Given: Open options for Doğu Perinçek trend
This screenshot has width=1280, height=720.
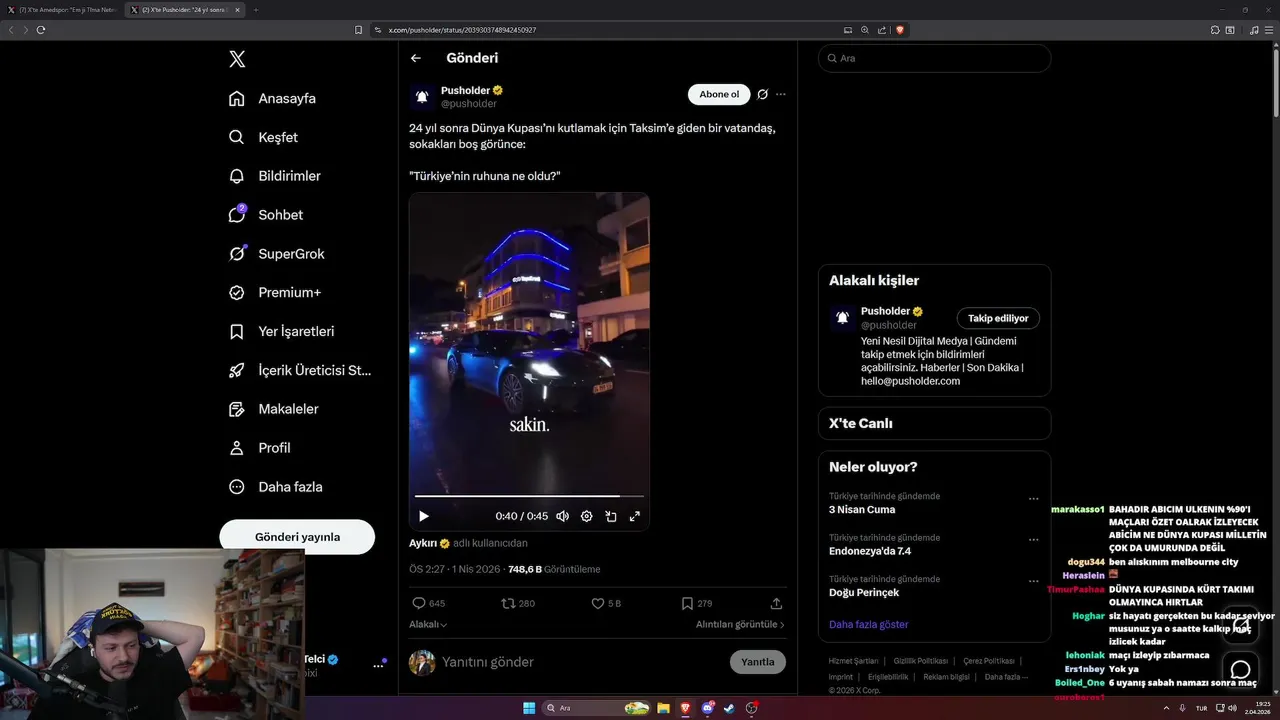Looking at the screenshot, I should (x=1034, y=581).
